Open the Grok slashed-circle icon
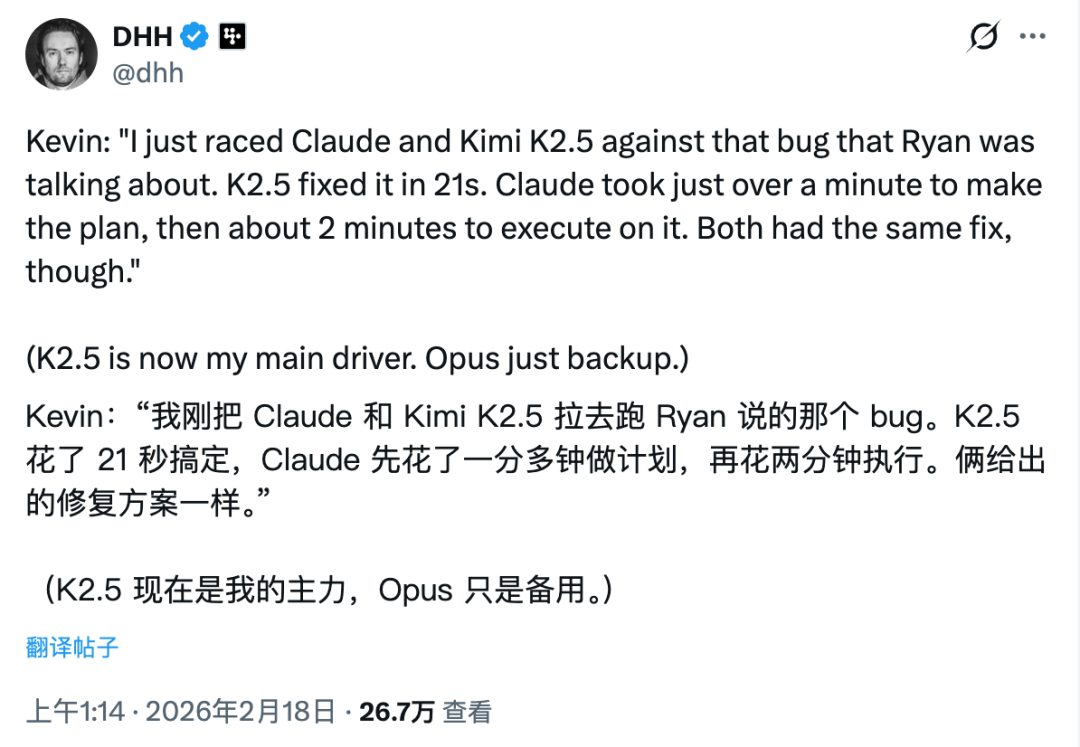Screen dimensions: 1080x747 pos(983,37)
